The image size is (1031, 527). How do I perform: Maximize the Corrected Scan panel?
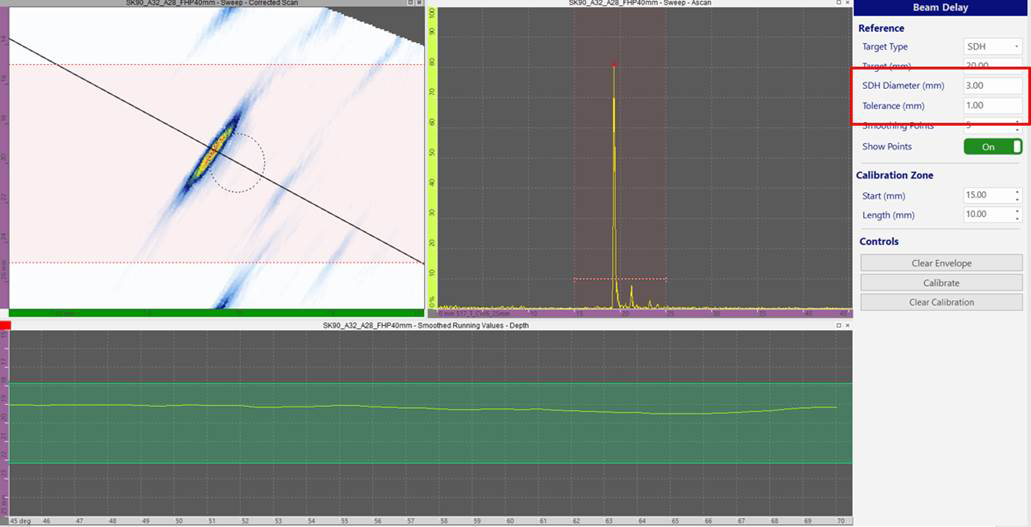411,3
